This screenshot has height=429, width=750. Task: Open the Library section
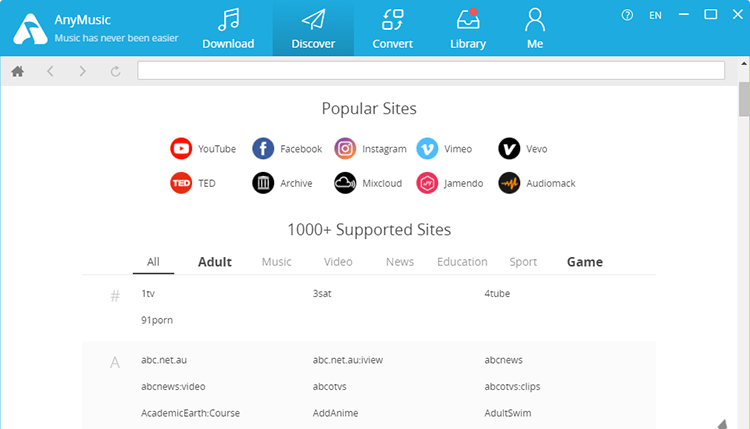468,29
